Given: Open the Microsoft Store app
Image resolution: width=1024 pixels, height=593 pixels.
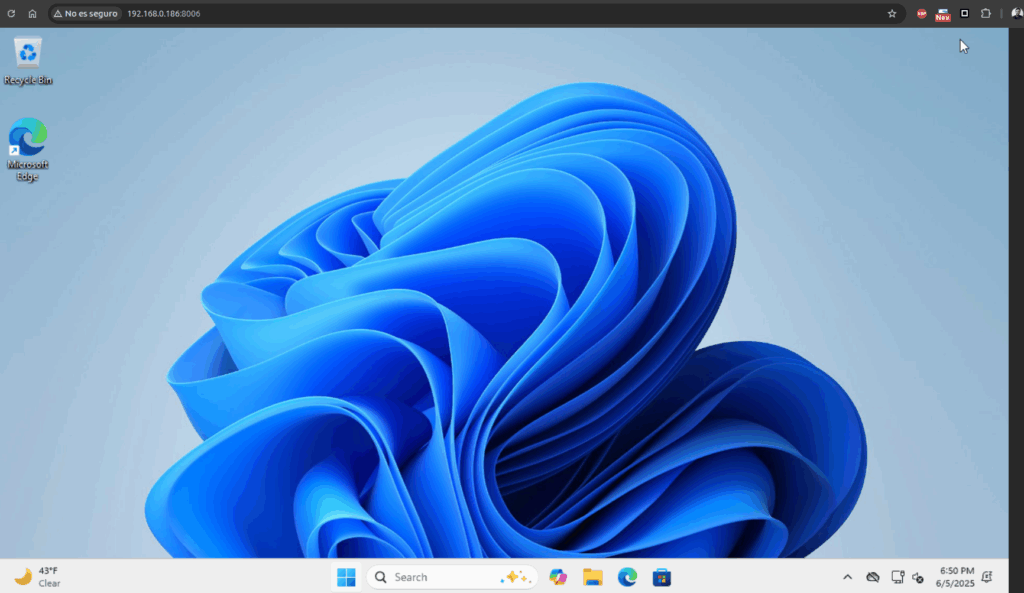Looking at the screenshot, I should [661, 577].
